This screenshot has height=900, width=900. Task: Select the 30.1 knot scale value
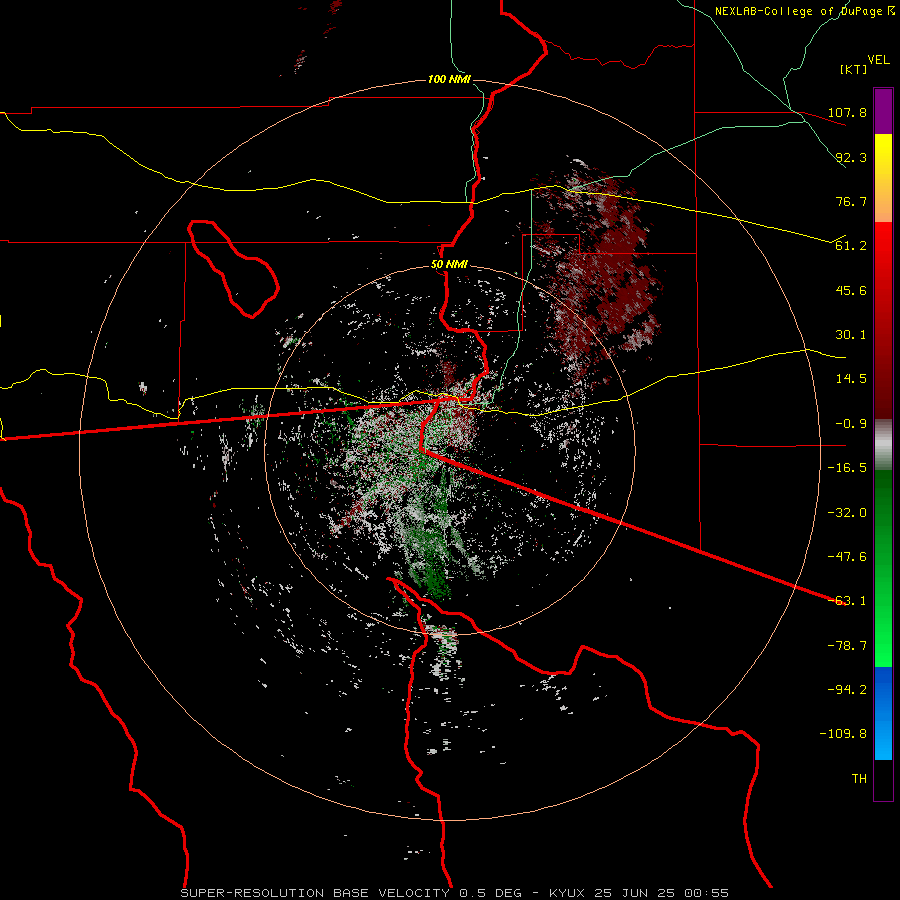pyautogui.click(x=851, y=335)
